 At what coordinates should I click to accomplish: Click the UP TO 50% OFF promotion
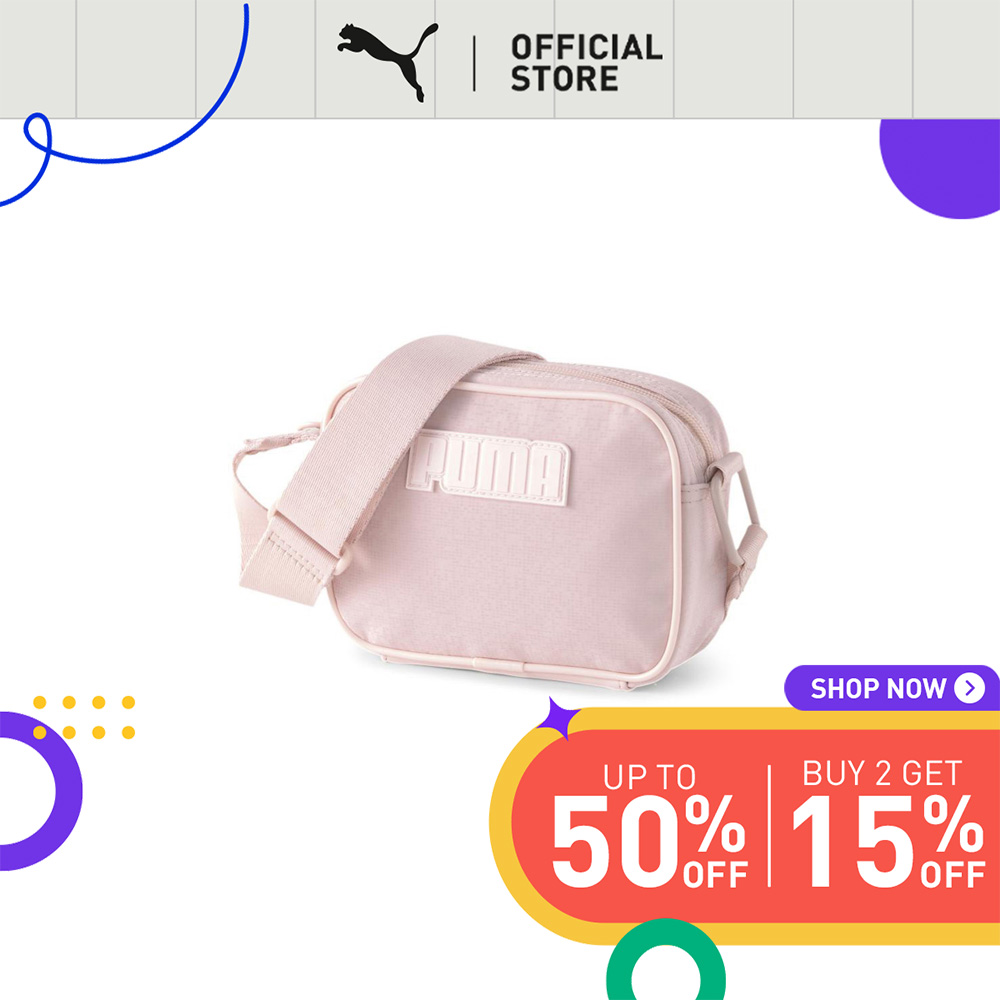649,825
